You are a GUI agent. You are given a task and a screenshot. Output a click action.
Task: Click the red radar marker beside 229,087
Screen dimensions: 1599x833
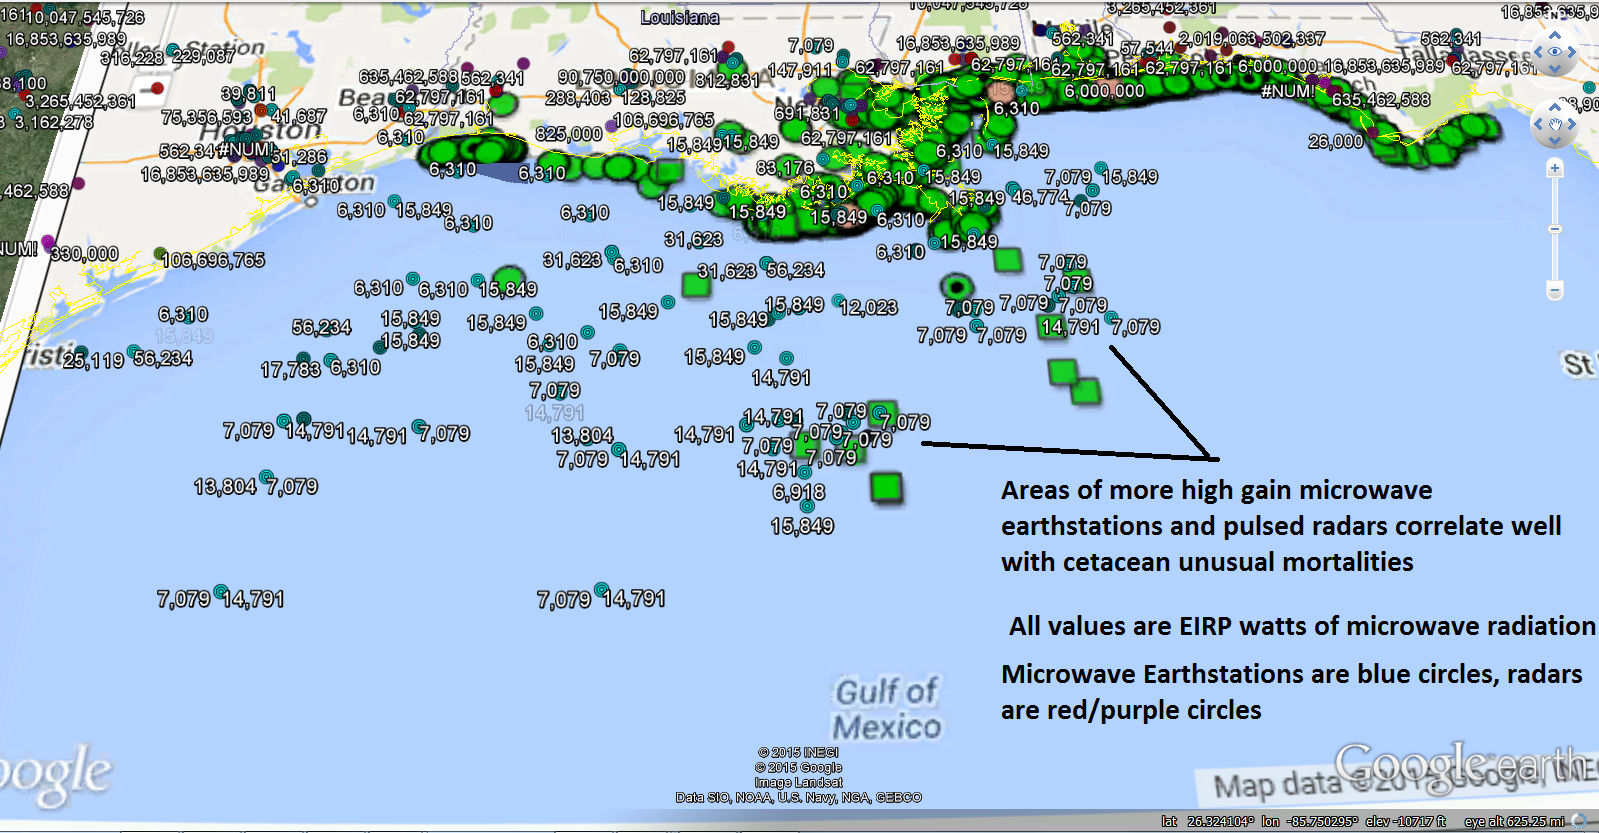(x=157, y=89)
